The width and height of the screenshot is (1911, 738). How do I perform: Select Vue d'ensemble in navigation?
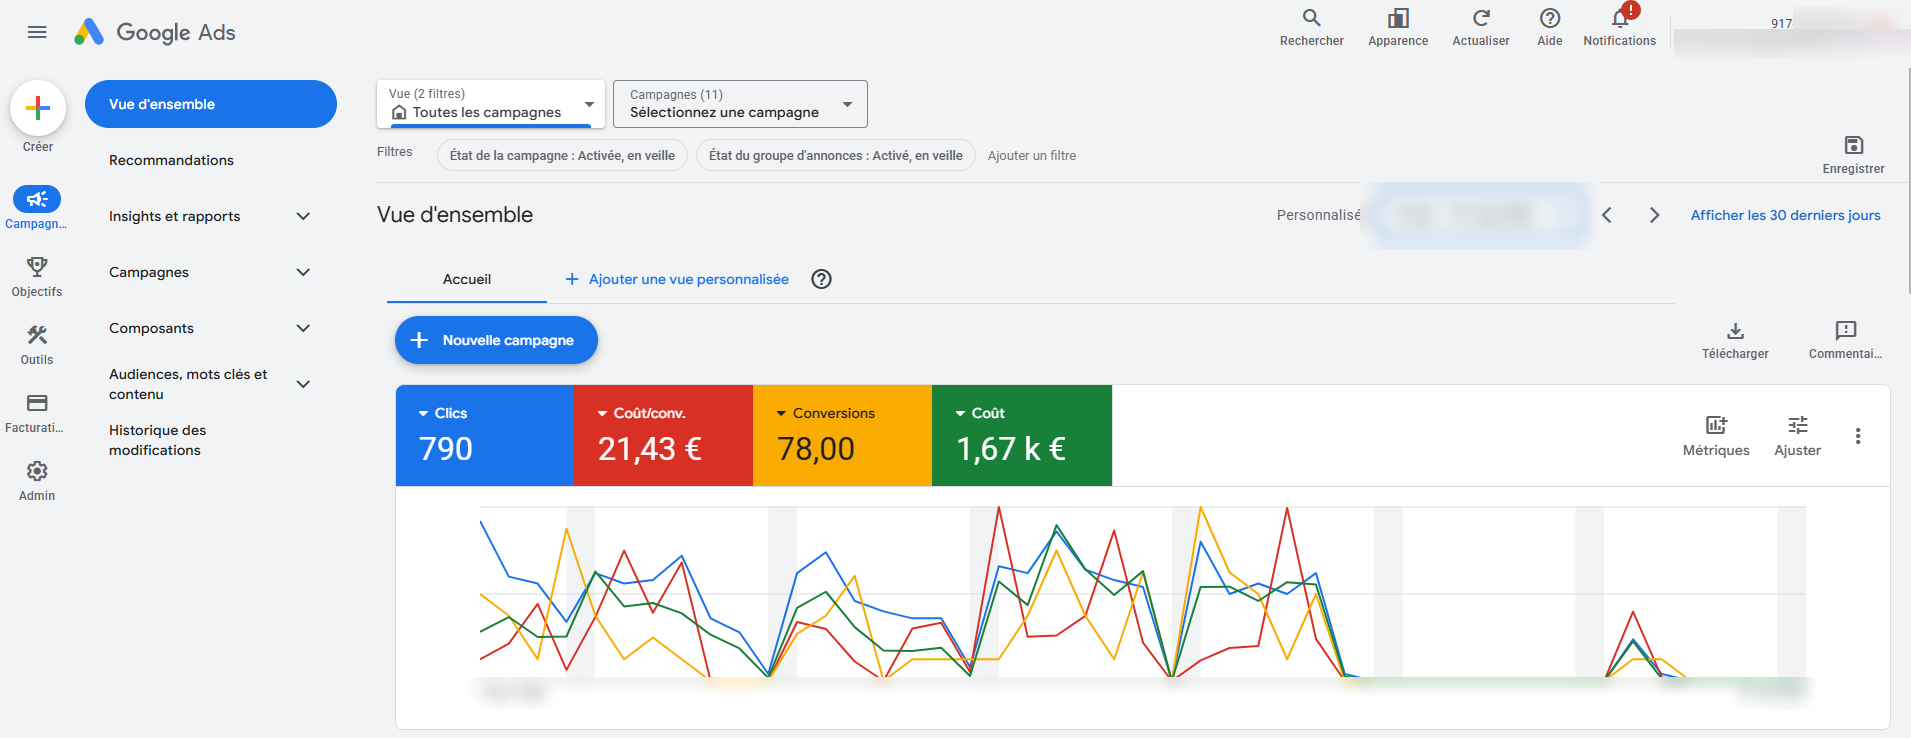click(x=211, y=104)
